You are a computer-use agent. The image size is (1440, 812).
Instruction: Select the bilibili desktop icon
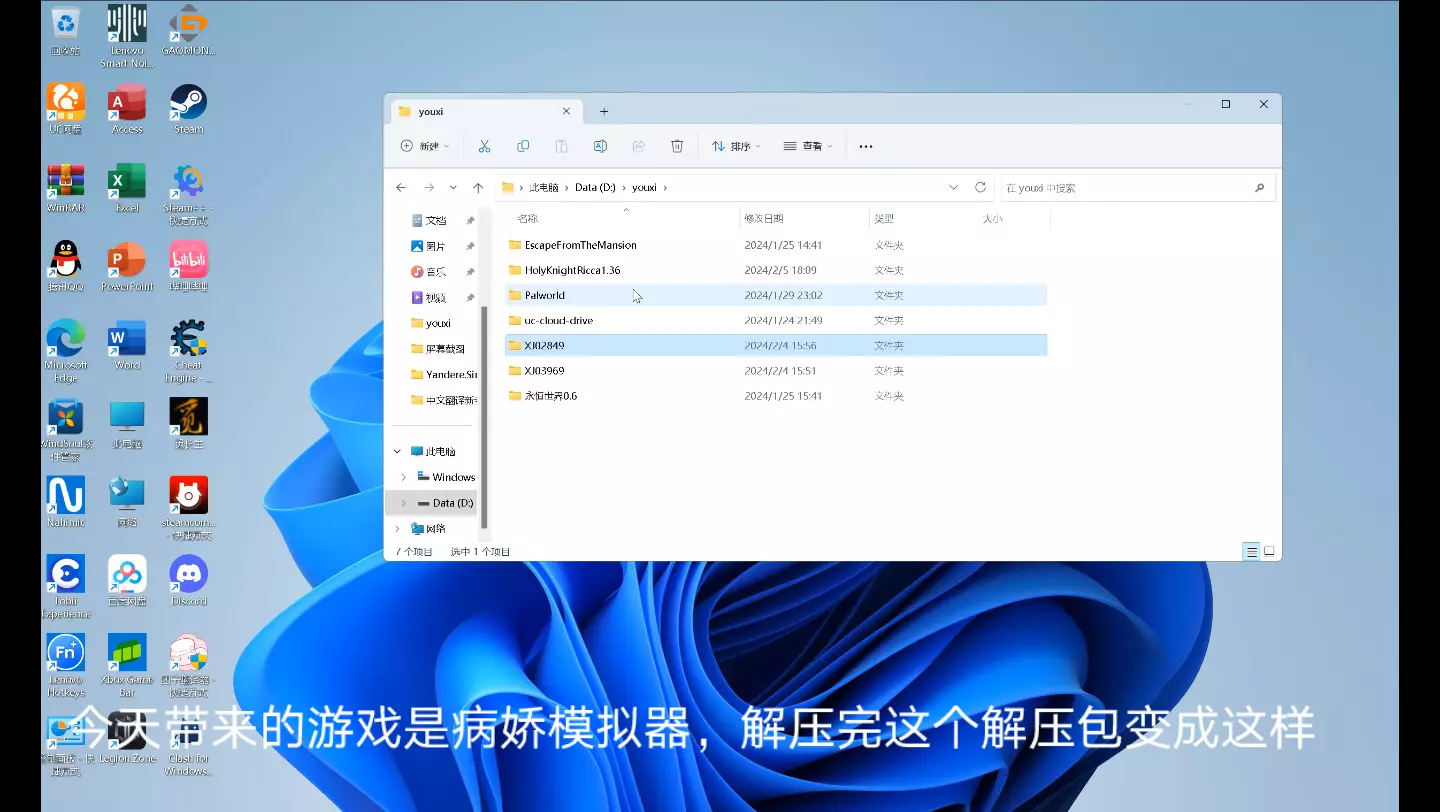[188, 266]
